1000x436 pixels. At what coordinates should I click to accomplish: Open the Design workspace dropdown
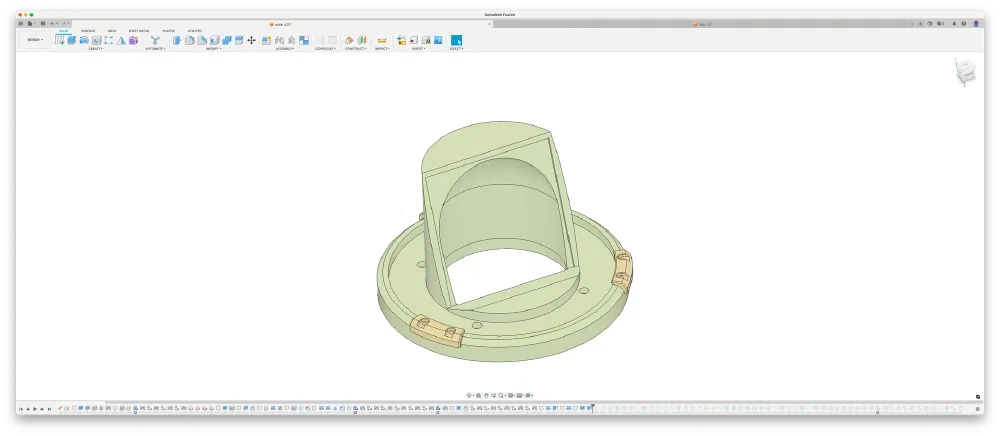coord(34,40)
